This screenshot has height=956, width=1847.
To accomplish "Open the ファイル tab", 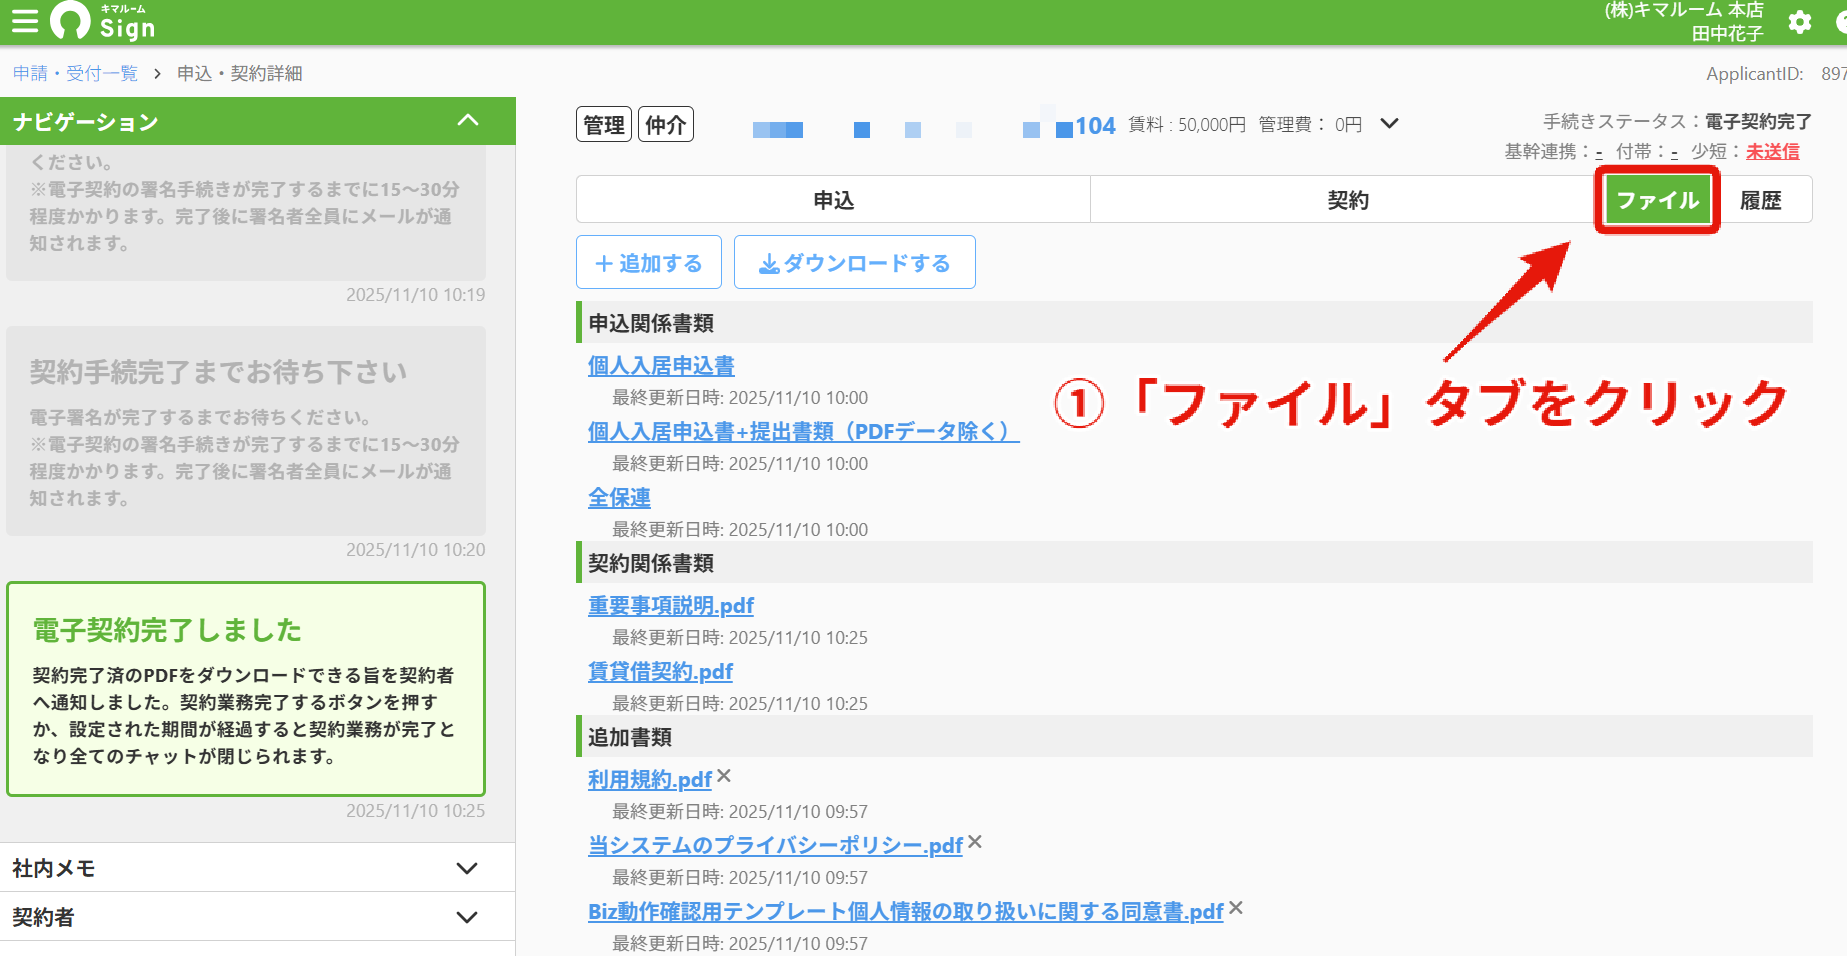I will (x=1658, y=200).
